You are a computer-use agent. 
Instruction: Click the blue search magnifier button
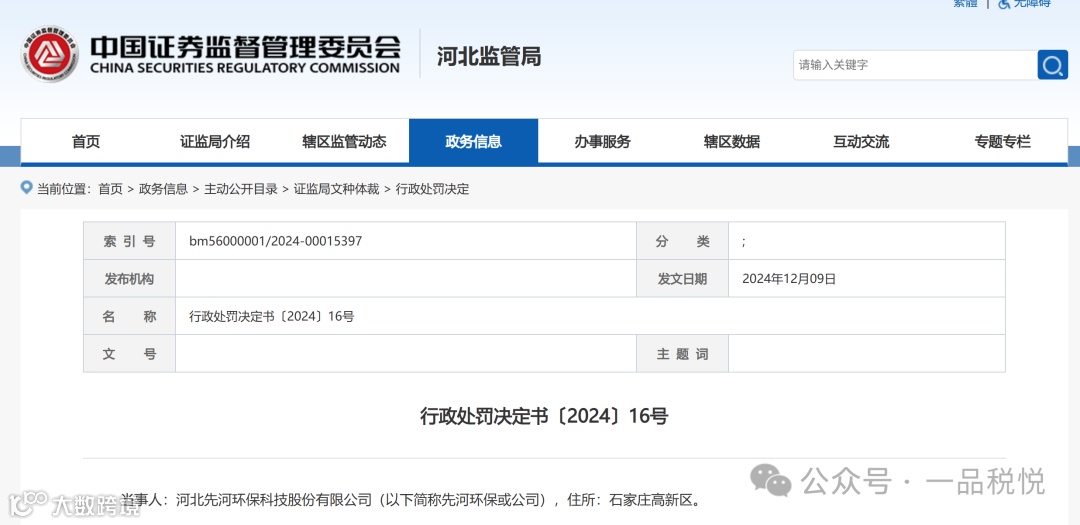tap(1052, 65)
